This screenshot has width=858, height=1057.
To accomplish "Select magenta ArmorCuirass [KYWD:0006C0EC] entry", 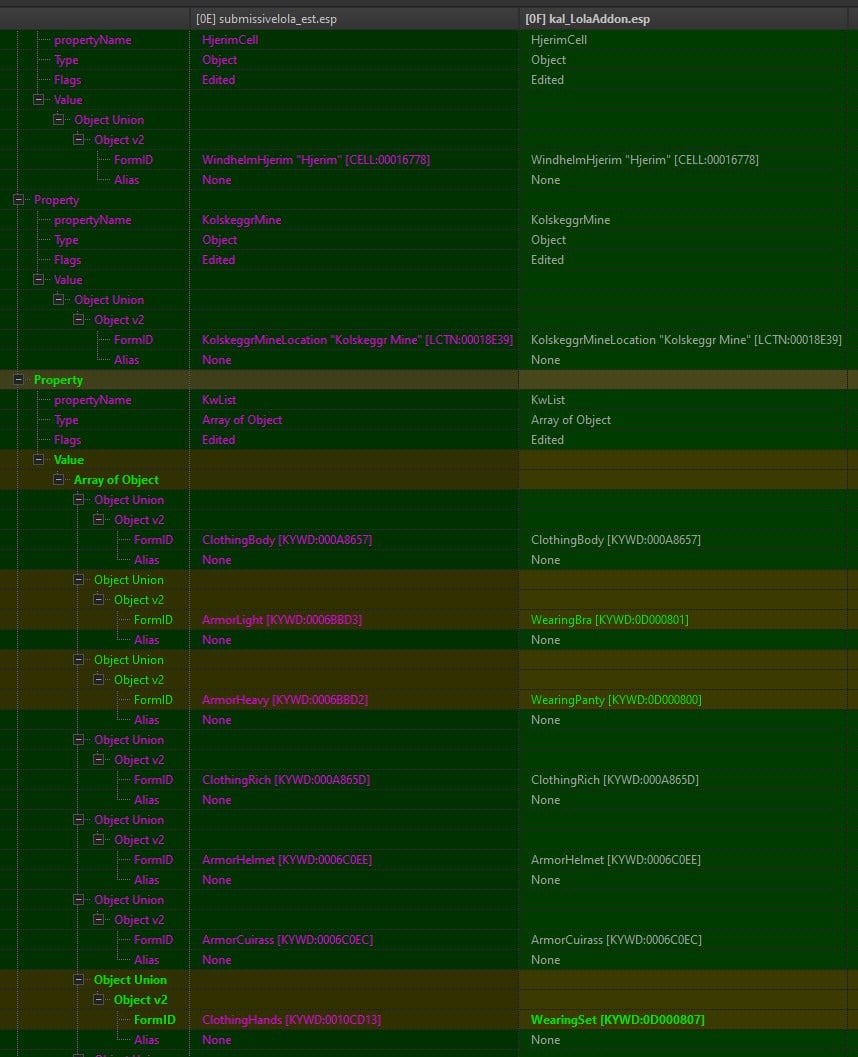I will coord(287,940).
